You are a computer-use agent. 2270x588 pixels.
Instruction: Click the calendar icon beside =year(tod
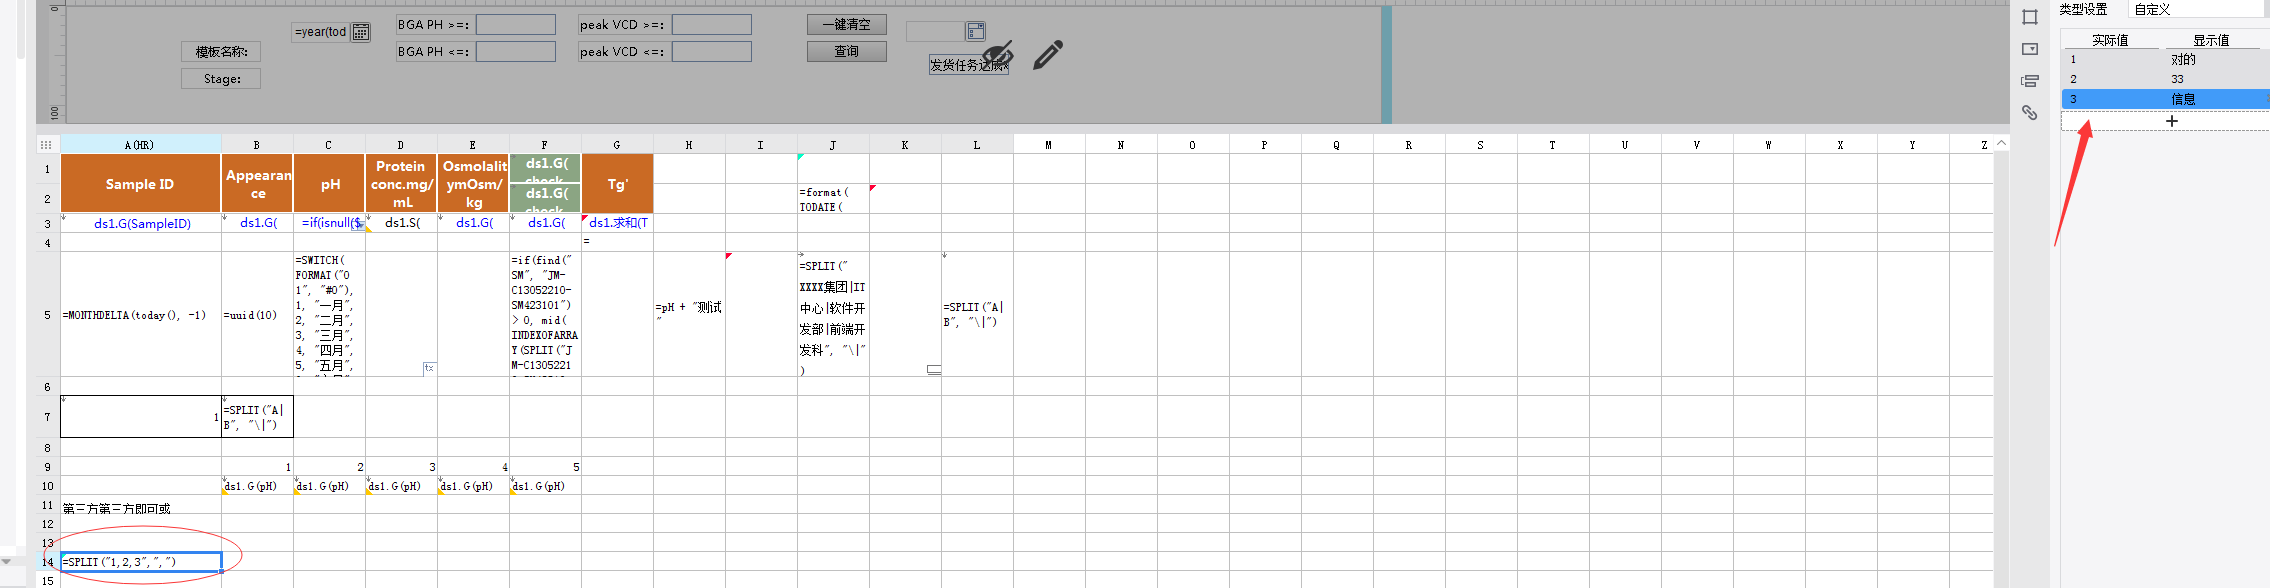pyautogui.click(x=361, y=32)
